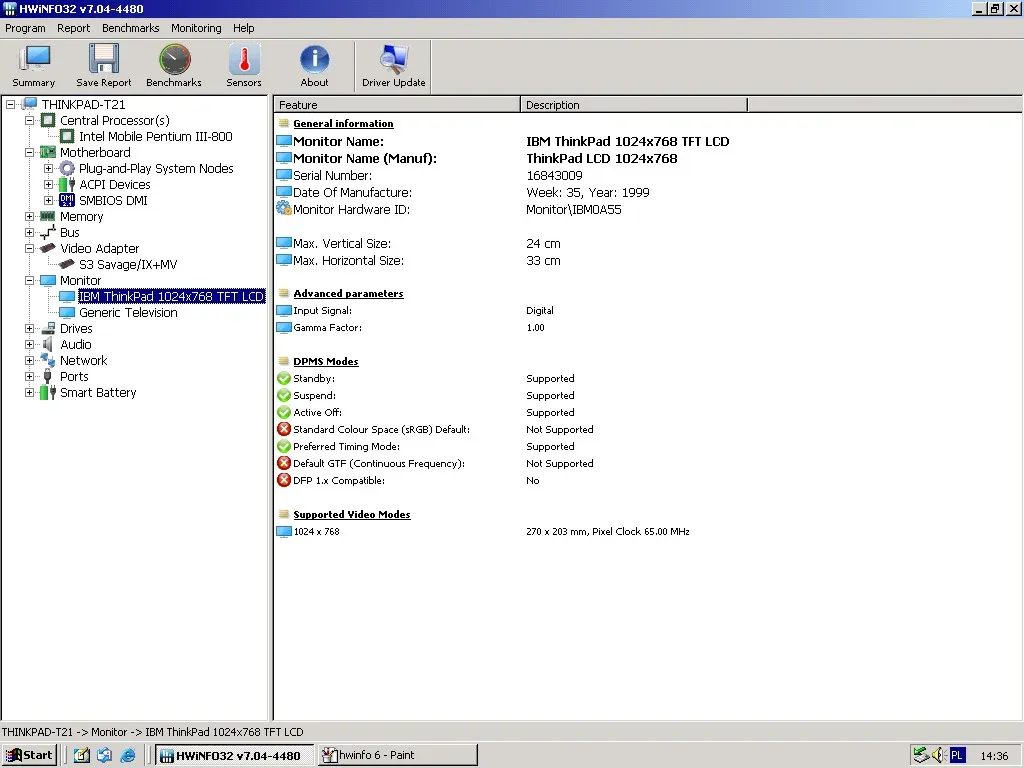The width and height of the screenshot is (1024, 768).
Task: Click the DPMS Modes heading
Action: (x=325, y=361)
